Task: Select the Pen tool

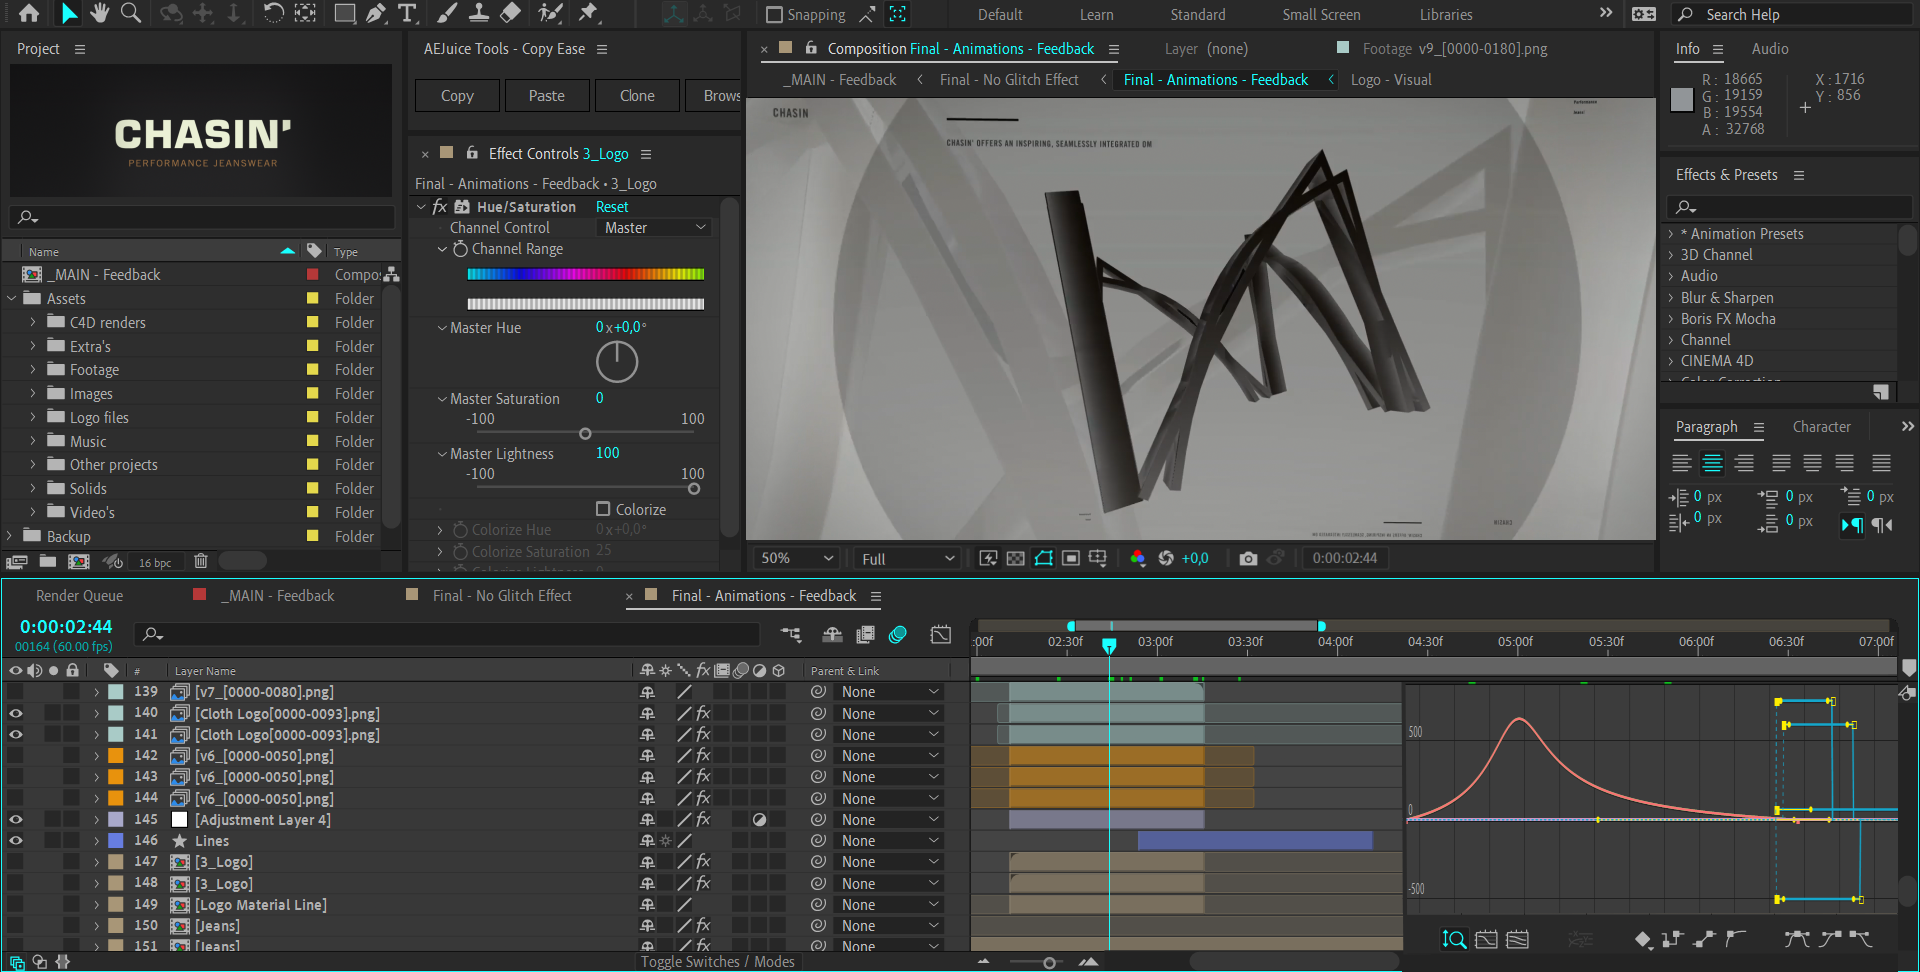Action: [x=376, y=13]
